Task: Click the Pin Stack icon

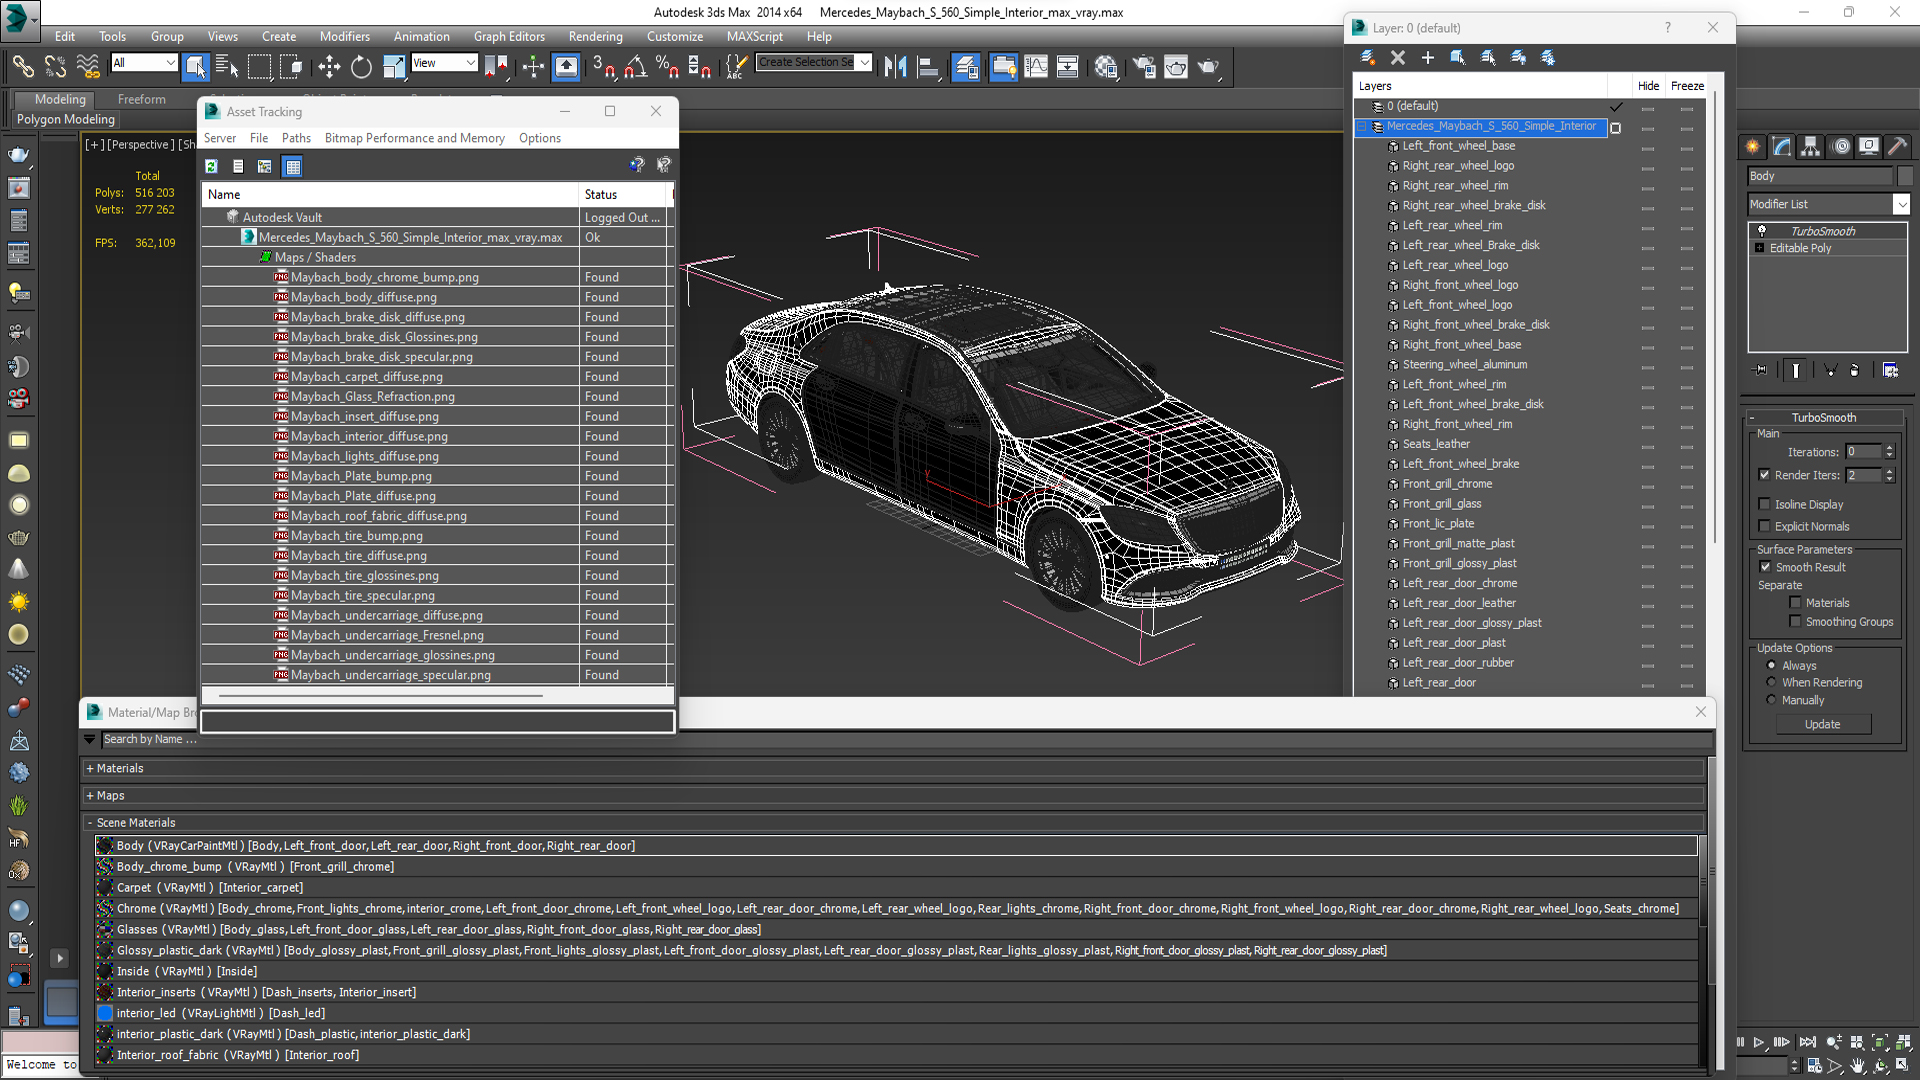Action: click(x=1761, y=370)
